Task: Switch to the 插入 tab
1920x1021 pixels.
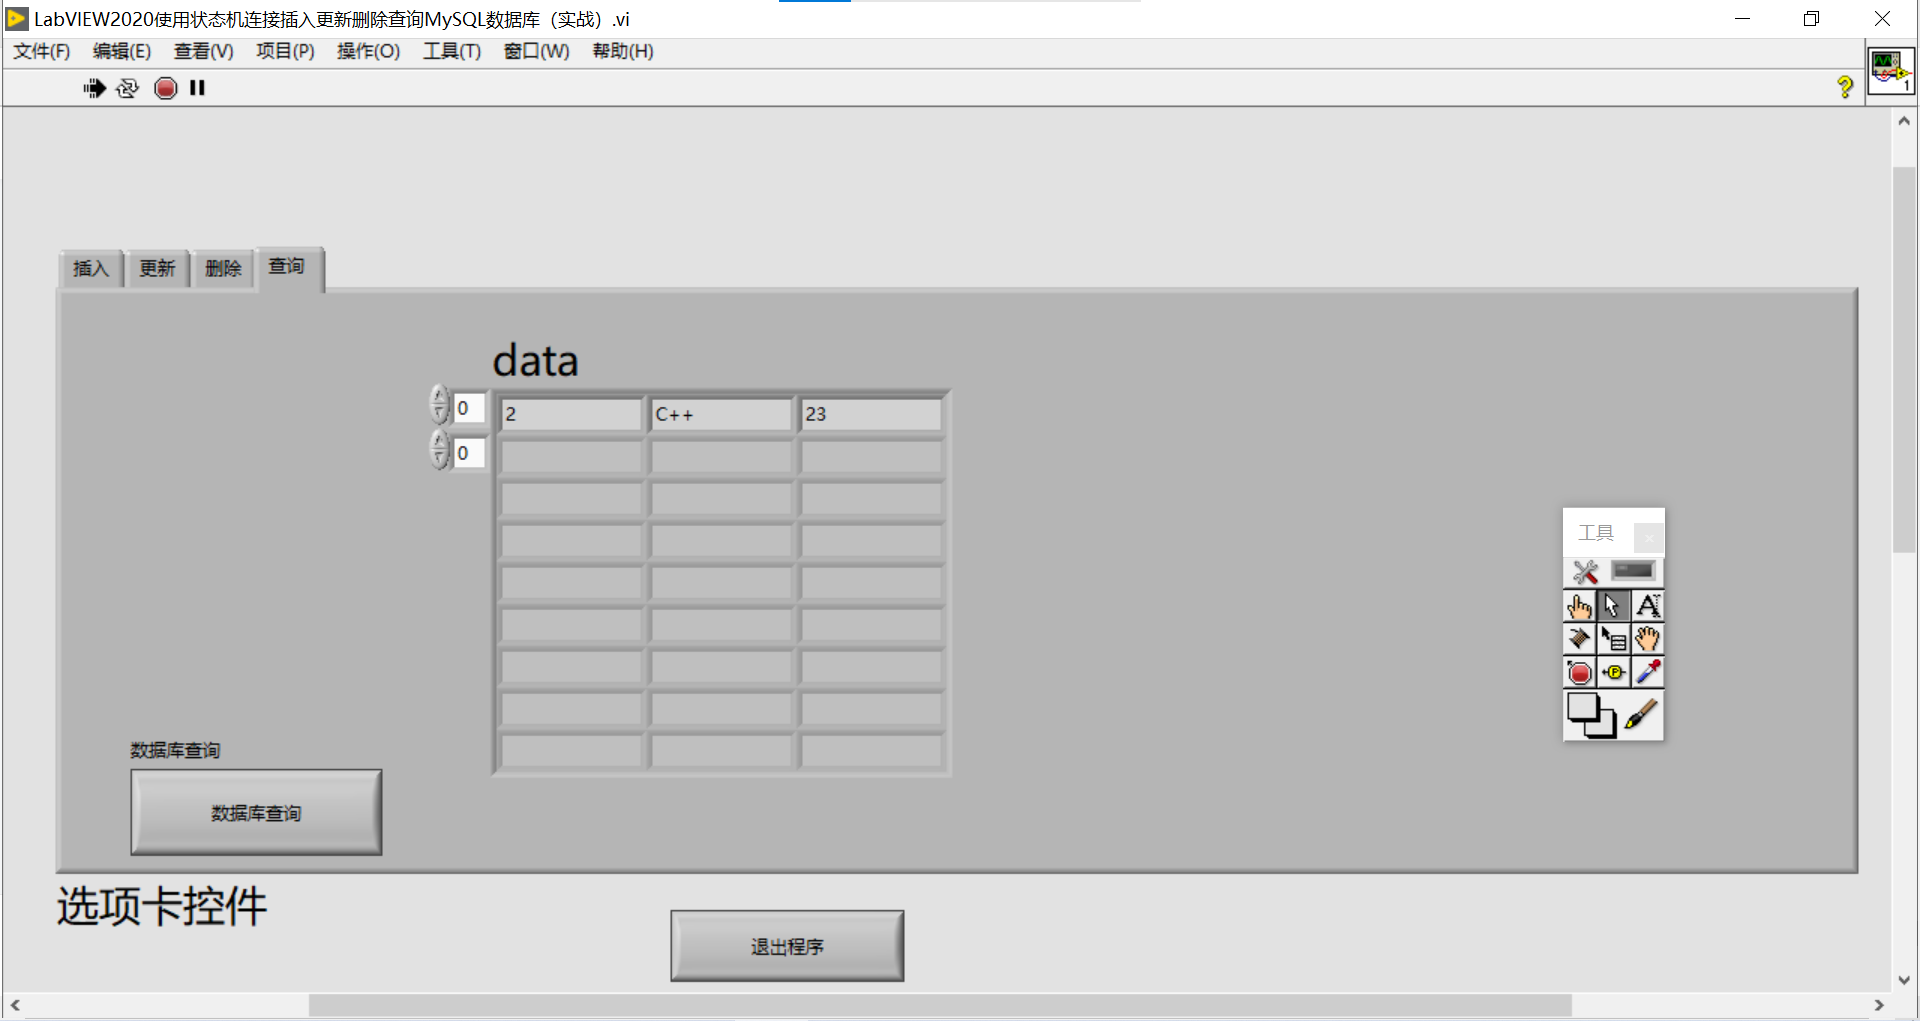Action: (90, 268)
